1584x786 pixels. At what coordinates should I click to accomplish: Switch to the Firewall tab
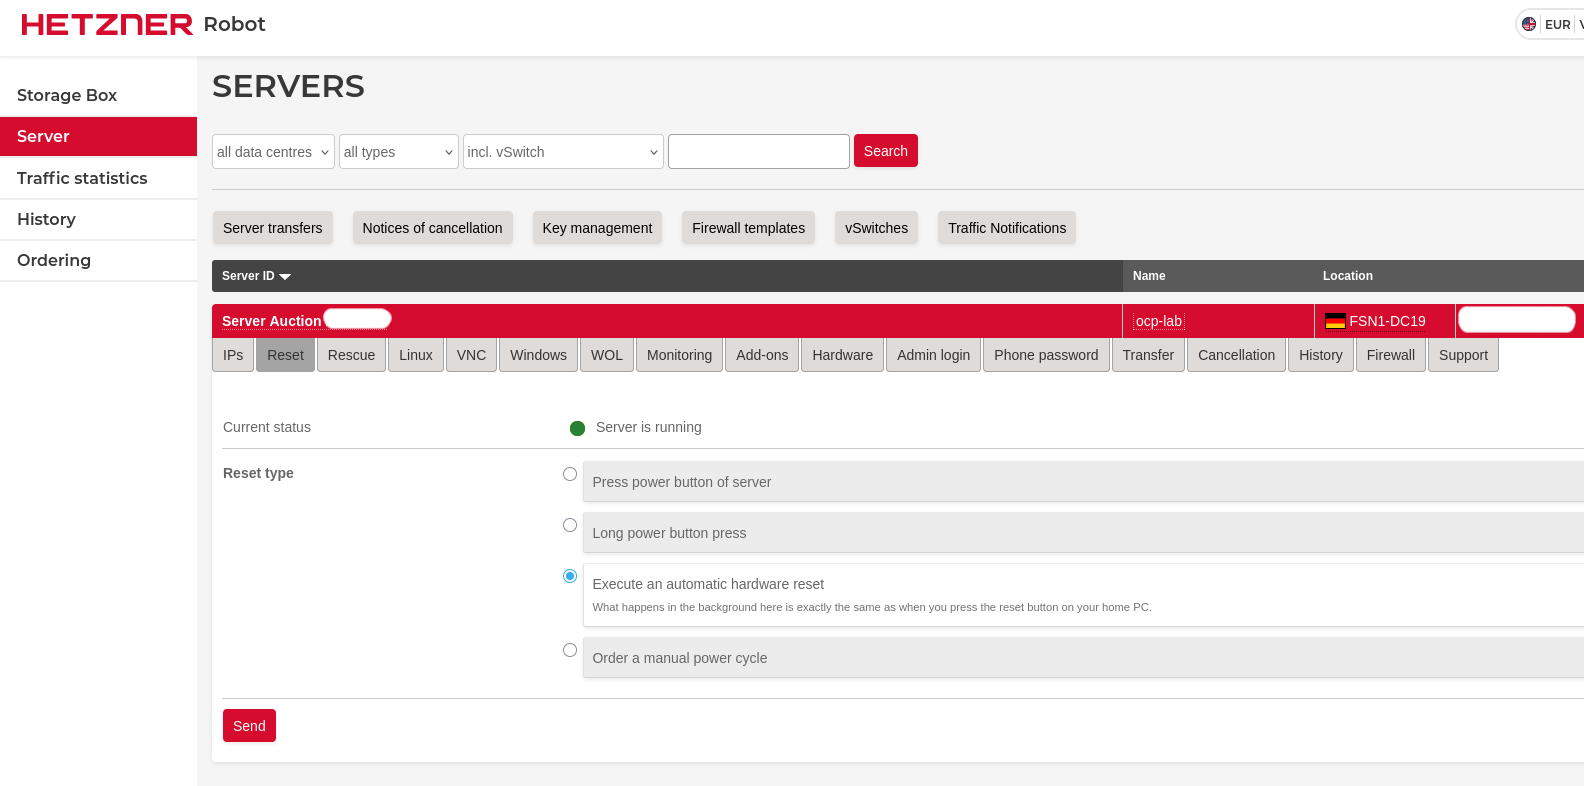click(x=1390, y=355)
